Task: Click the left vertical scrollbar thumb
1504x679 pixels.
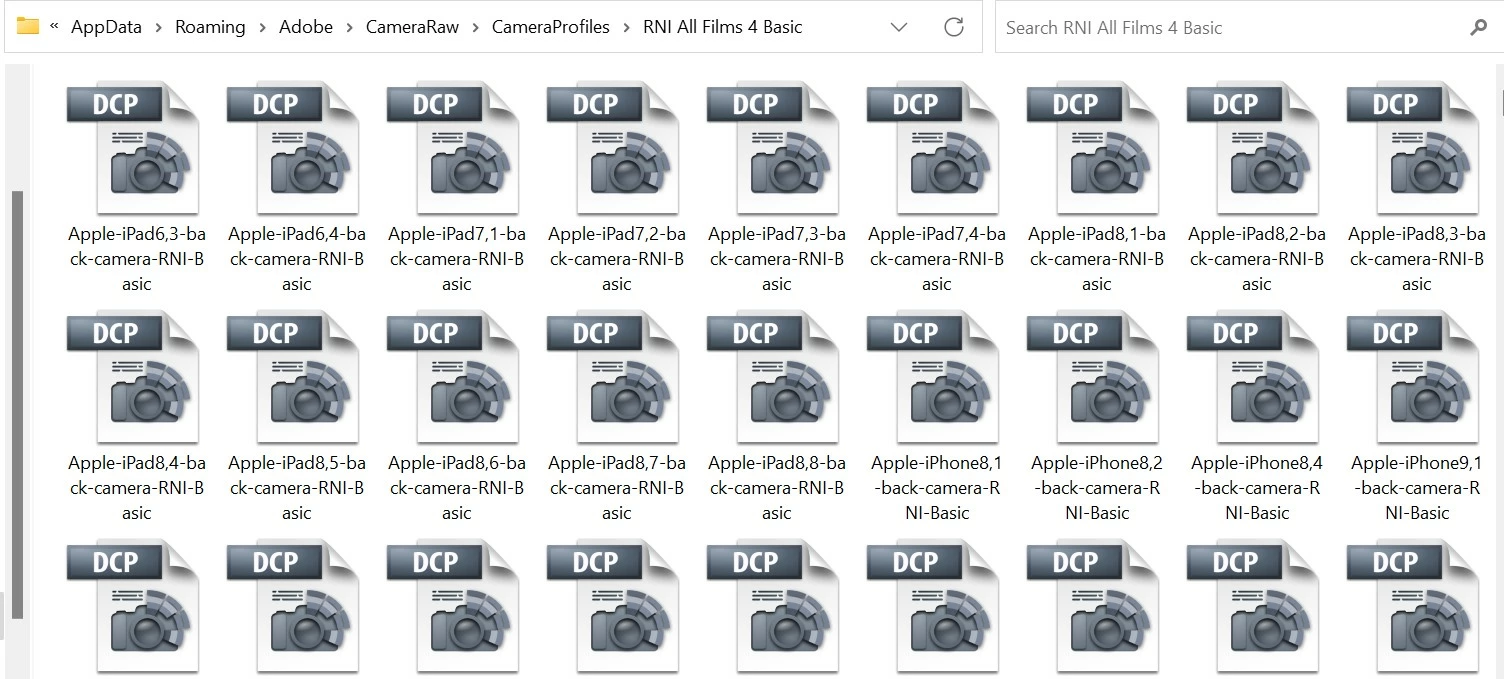Action: coord(17,403)
